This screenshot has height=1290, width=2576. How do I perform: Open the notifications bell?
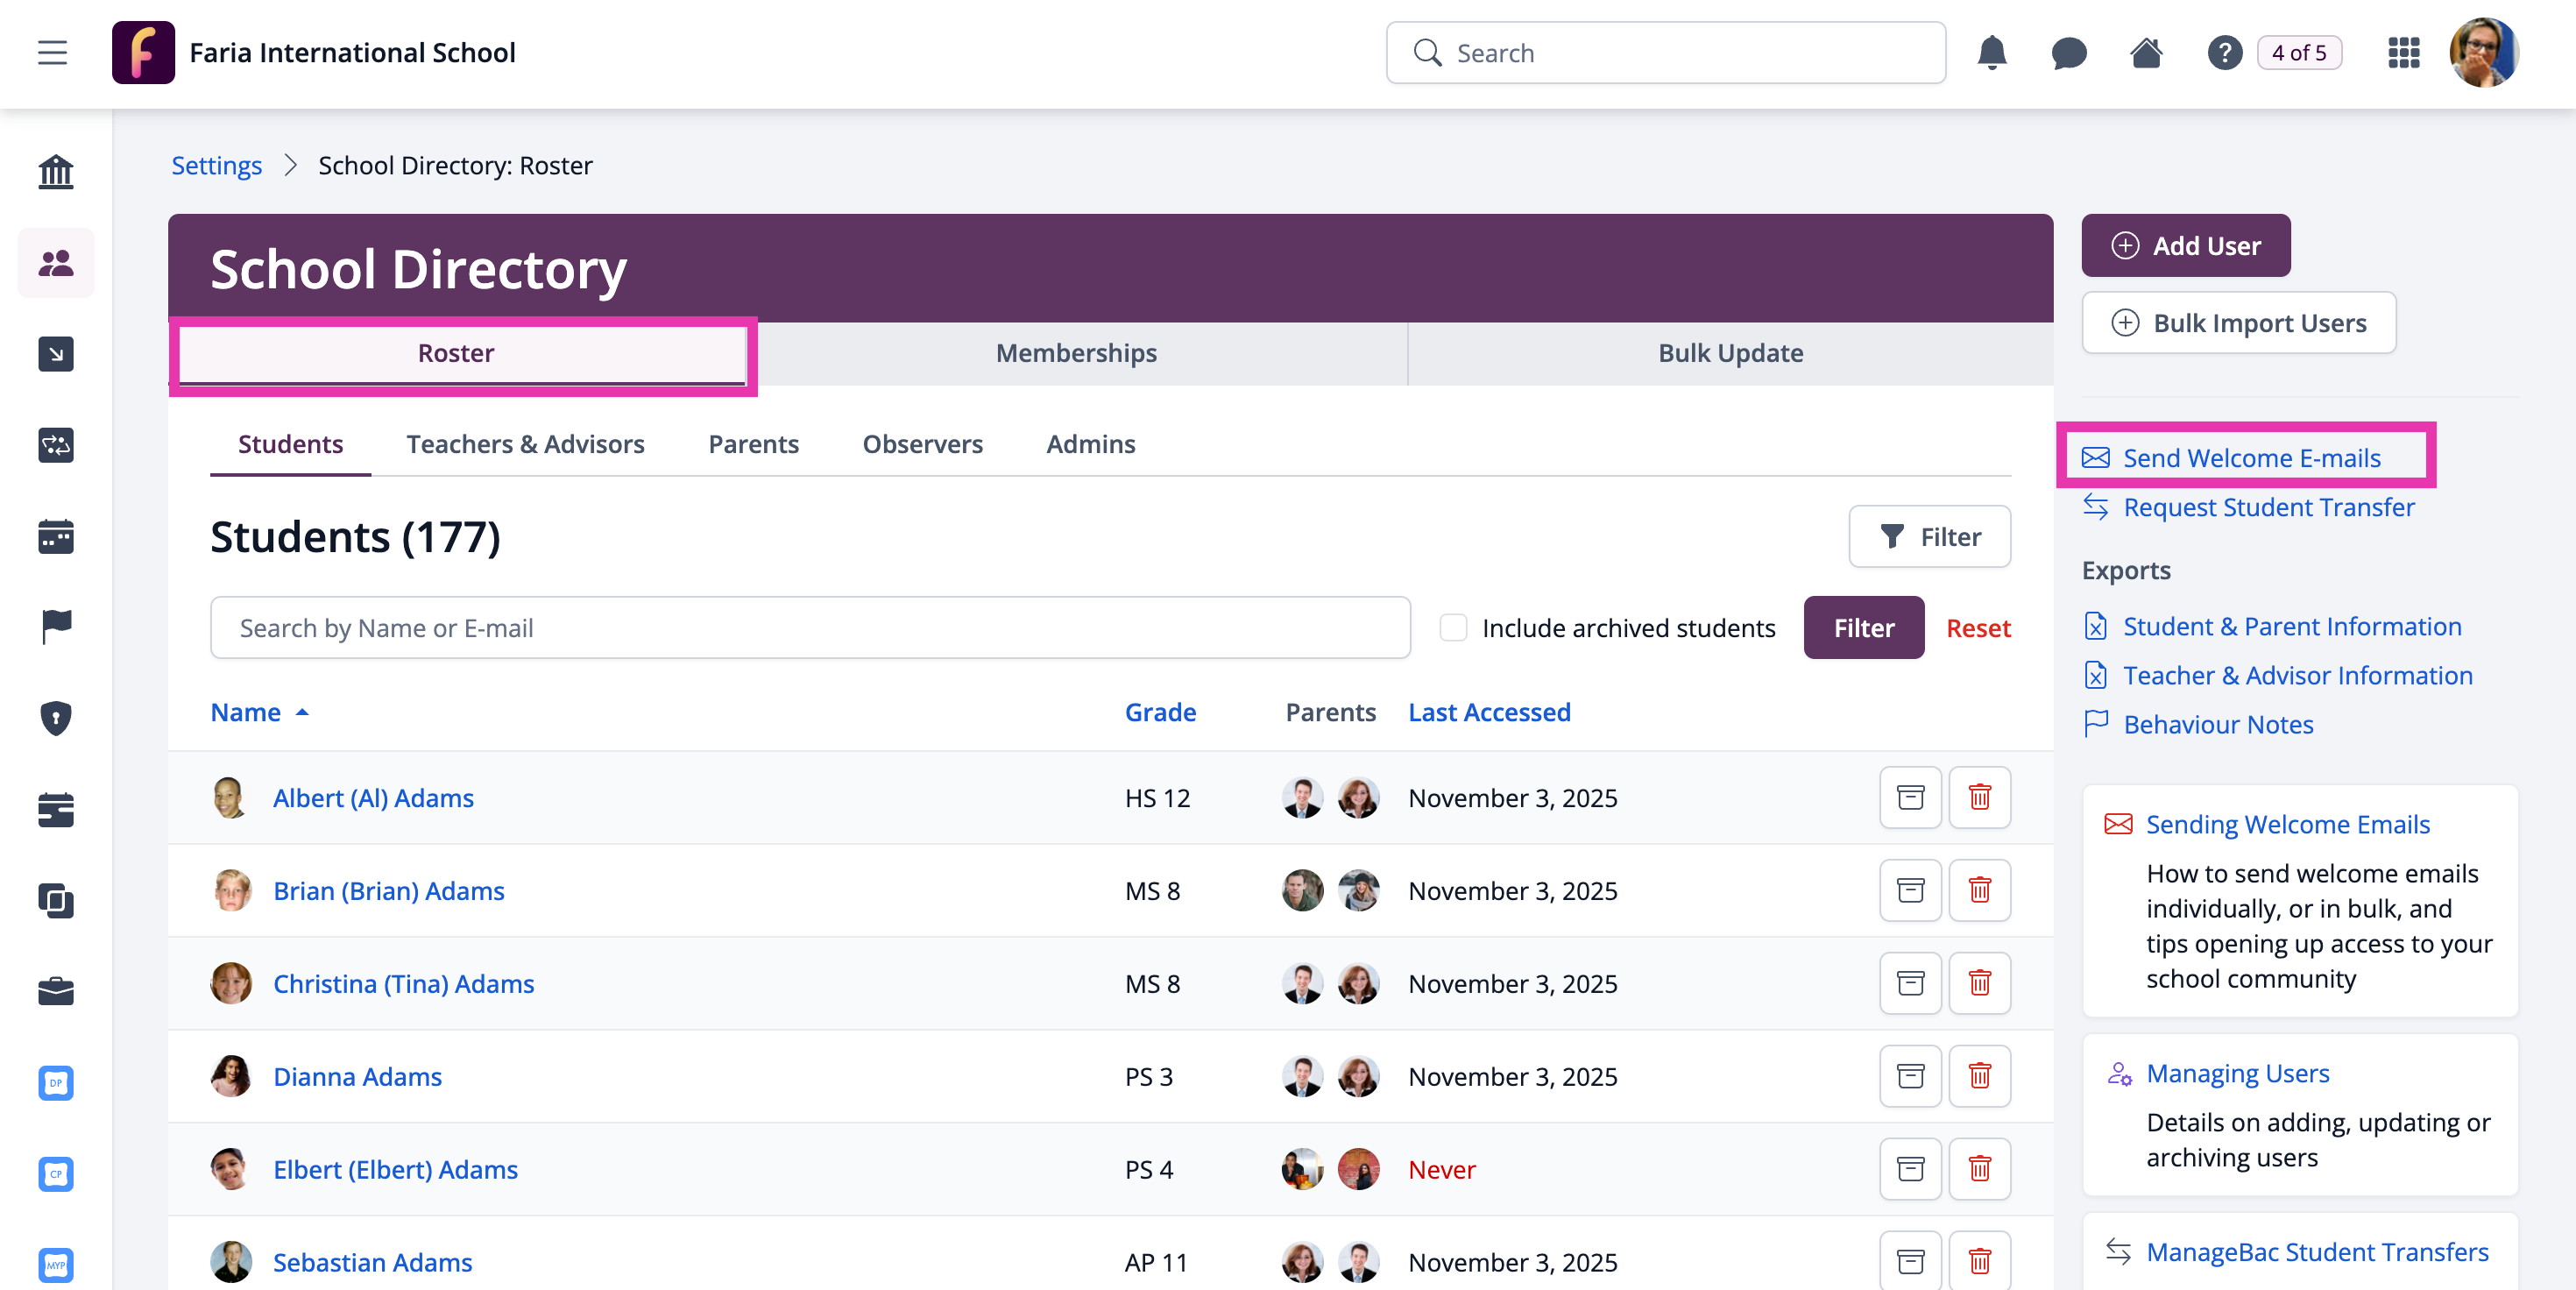1991,52
